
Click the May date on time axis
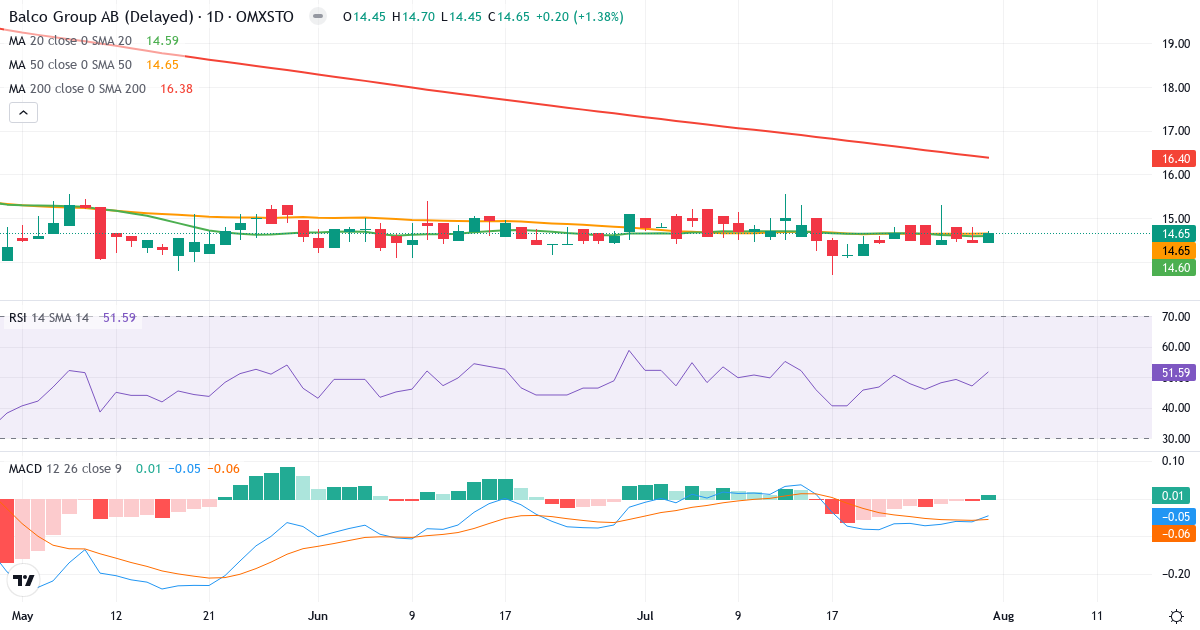21,615
